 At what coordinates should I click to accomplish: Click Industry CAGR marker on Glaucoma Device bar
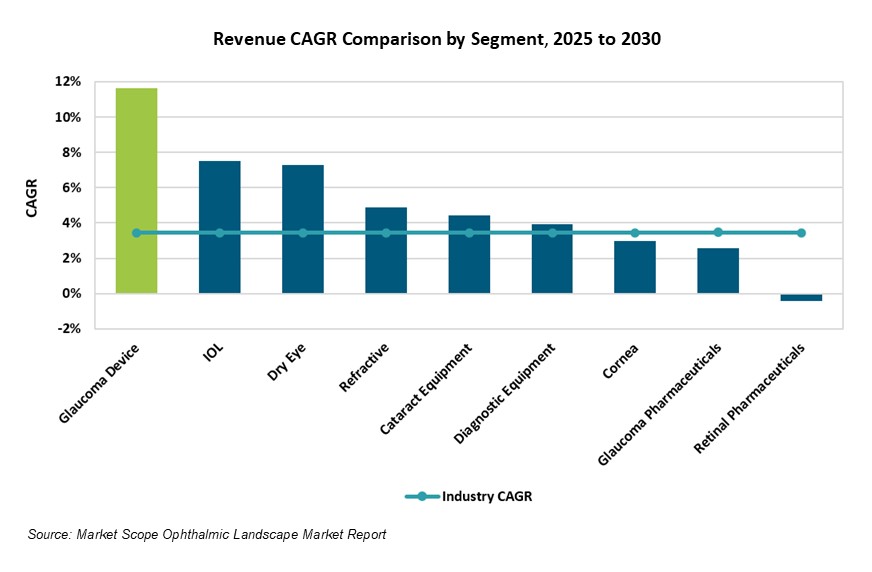(136, 233)
